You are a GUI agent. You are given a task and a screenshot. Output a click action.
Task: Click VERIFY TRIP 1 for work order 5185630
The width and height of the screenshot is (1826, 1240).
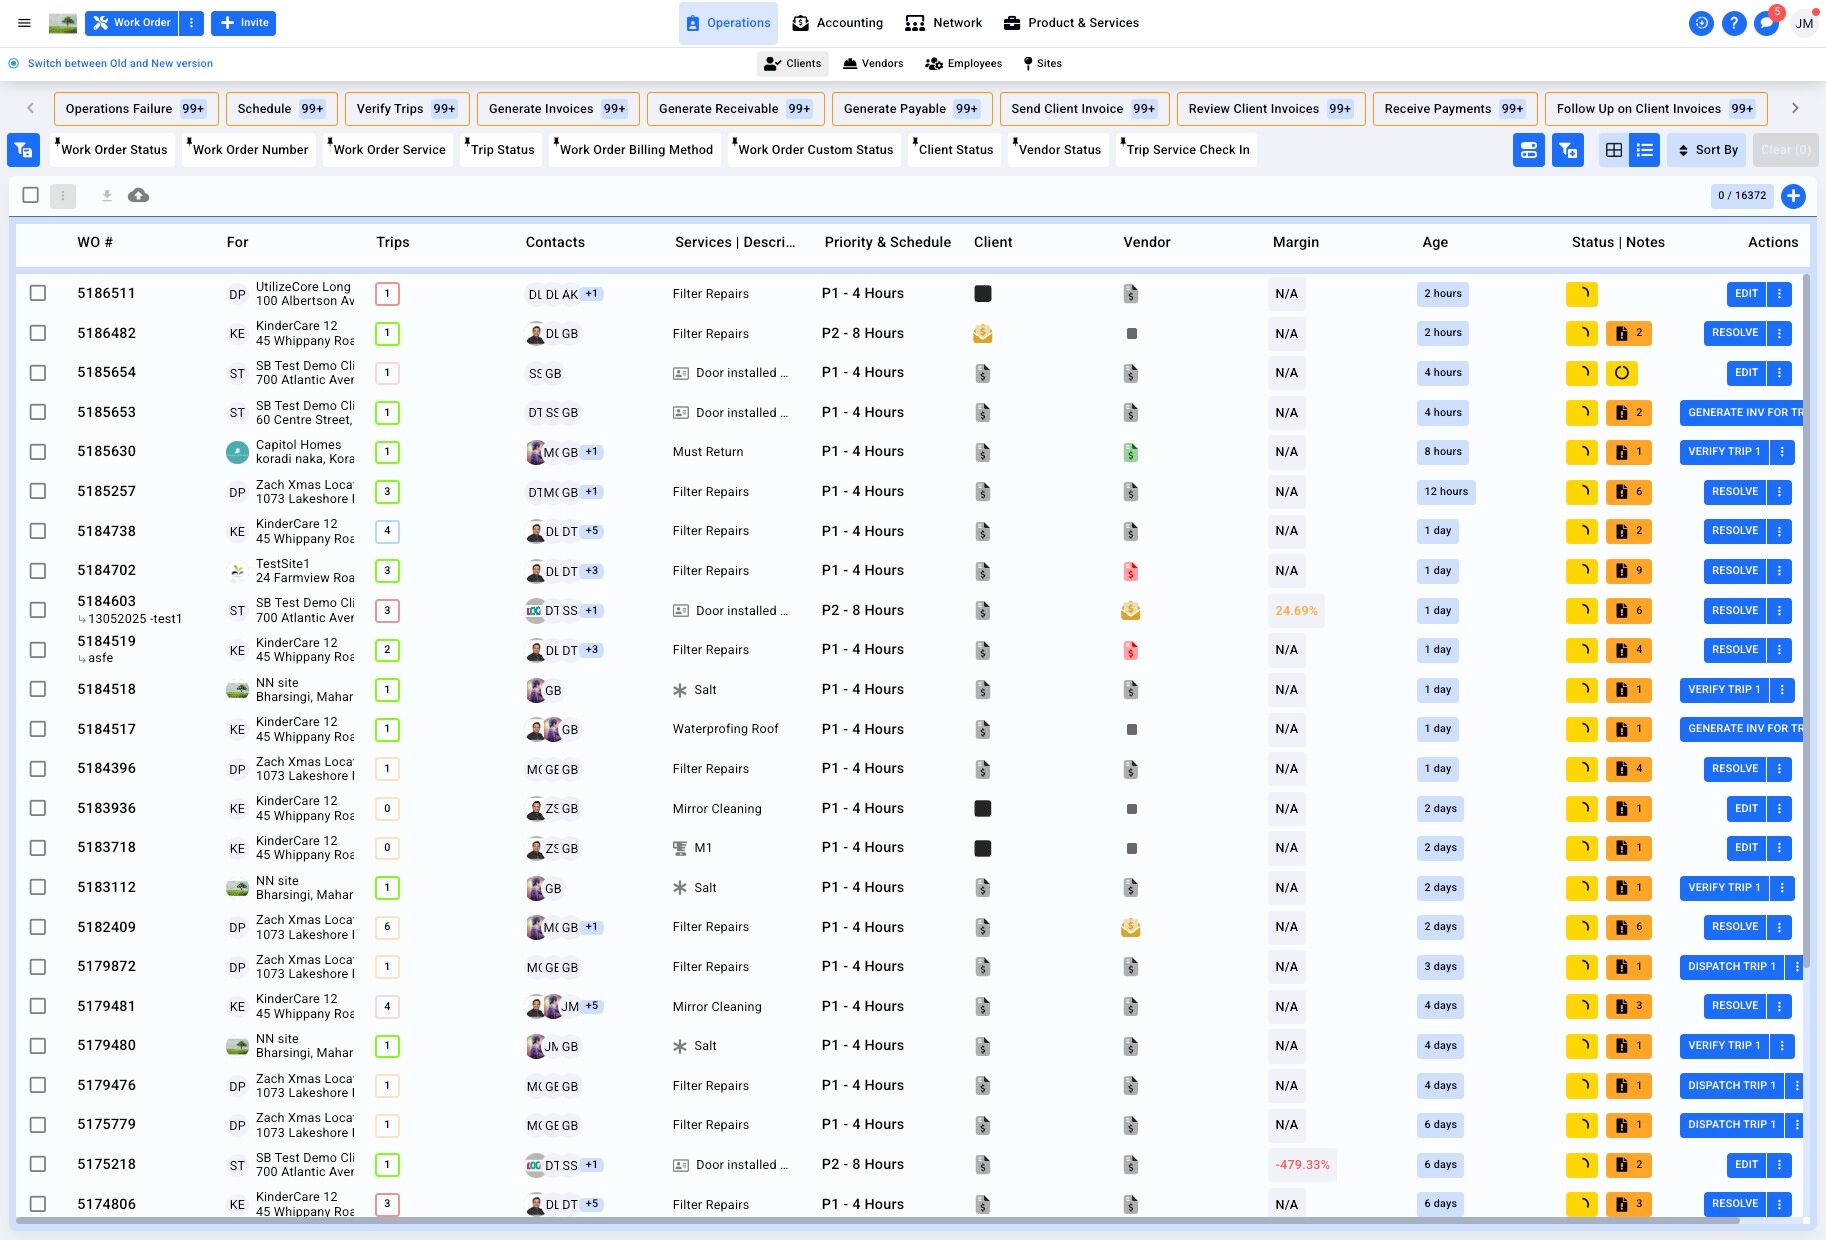pos(1724,452)
